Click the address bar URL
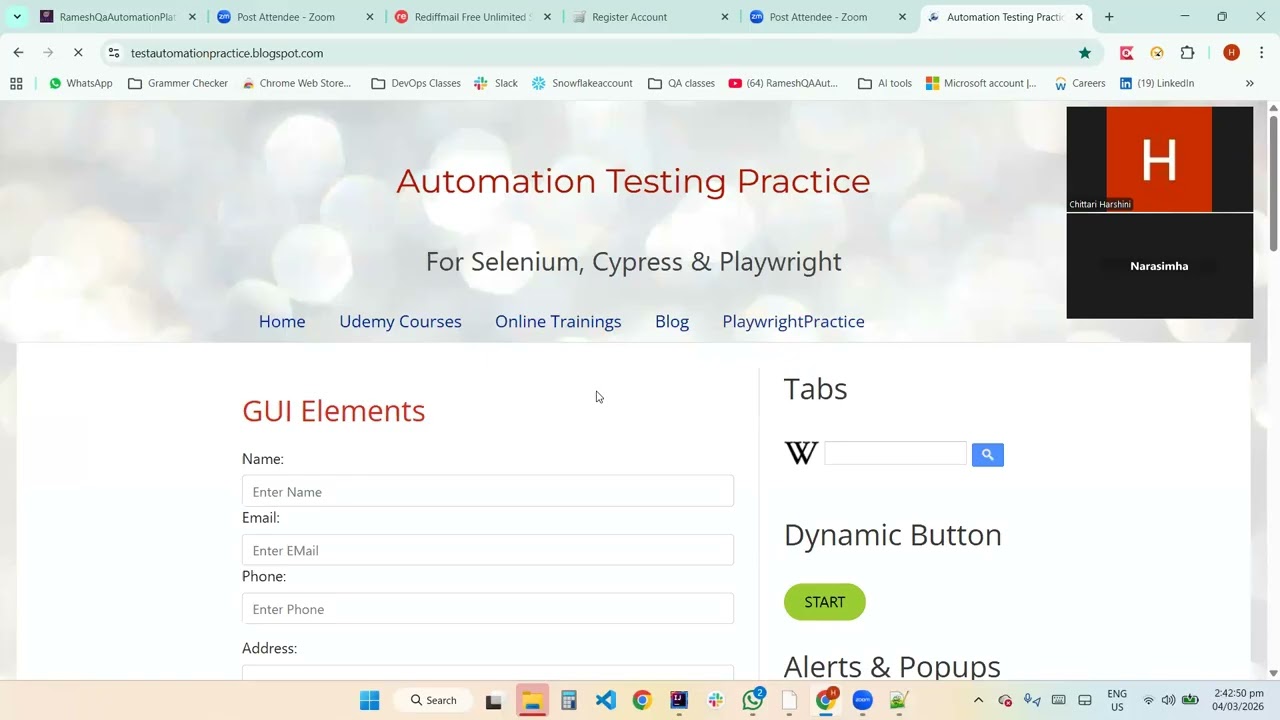Viewport: 1280px width, 720px height. (x=227, y=53)
